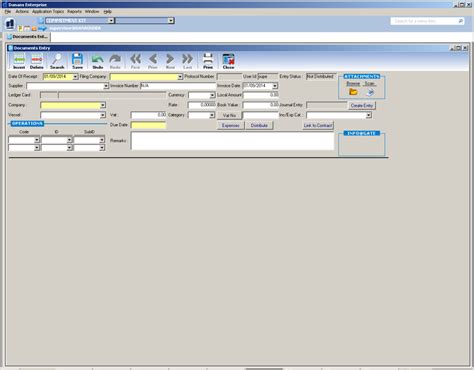Click the small orange icon in the top strip
This screenshot has height=370, width=474.
click(x=34, y=29)
